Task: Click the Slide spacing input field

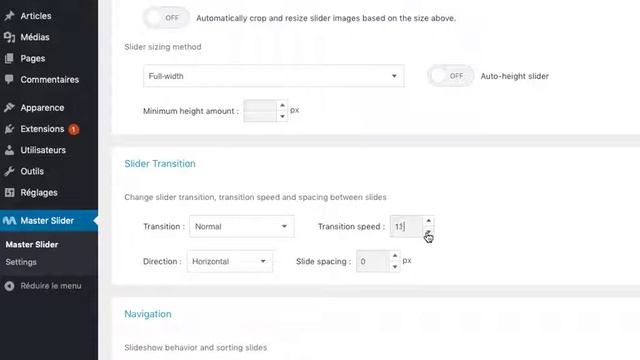Action: (x=373, y=261)
